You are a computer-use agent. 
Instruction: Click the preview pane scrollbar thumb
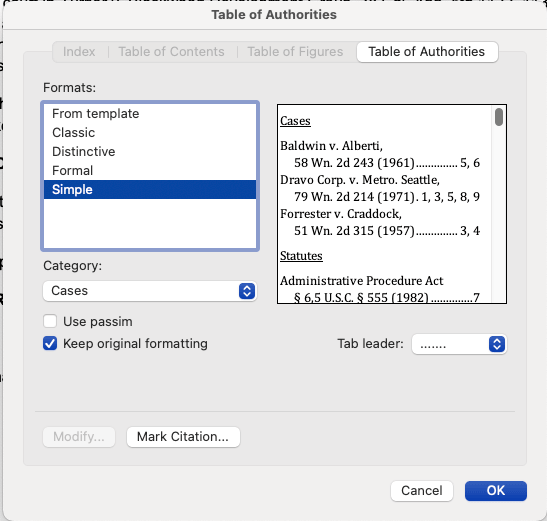tap(499, 117)
